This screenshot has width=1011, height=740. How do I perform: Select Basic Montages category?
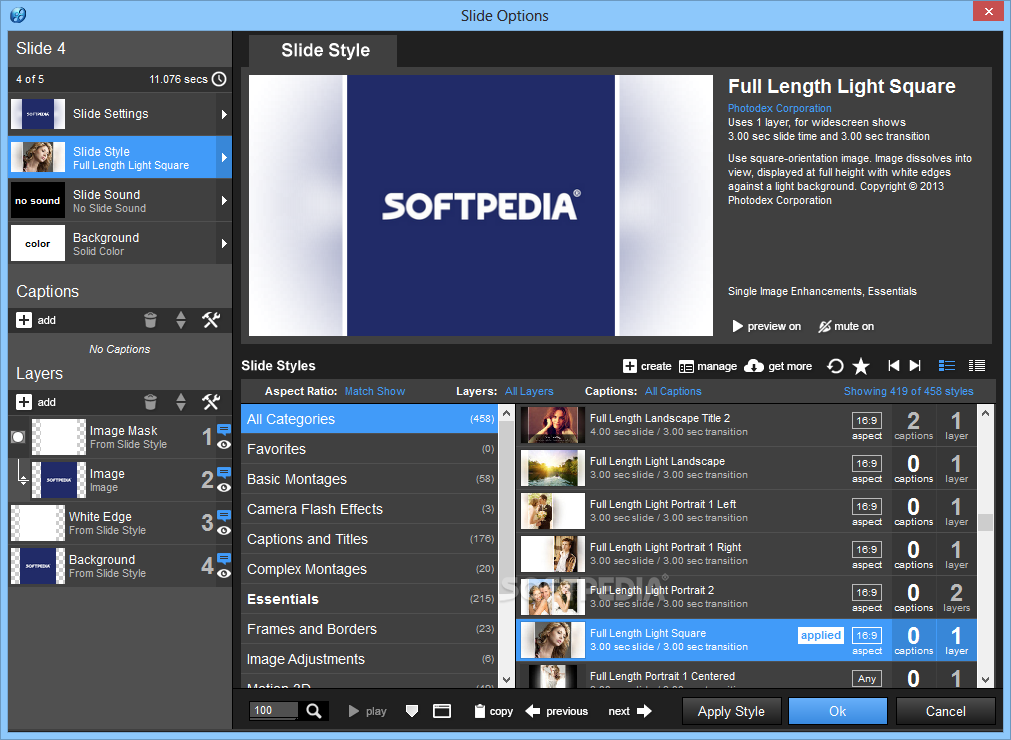tap(369, 479)
